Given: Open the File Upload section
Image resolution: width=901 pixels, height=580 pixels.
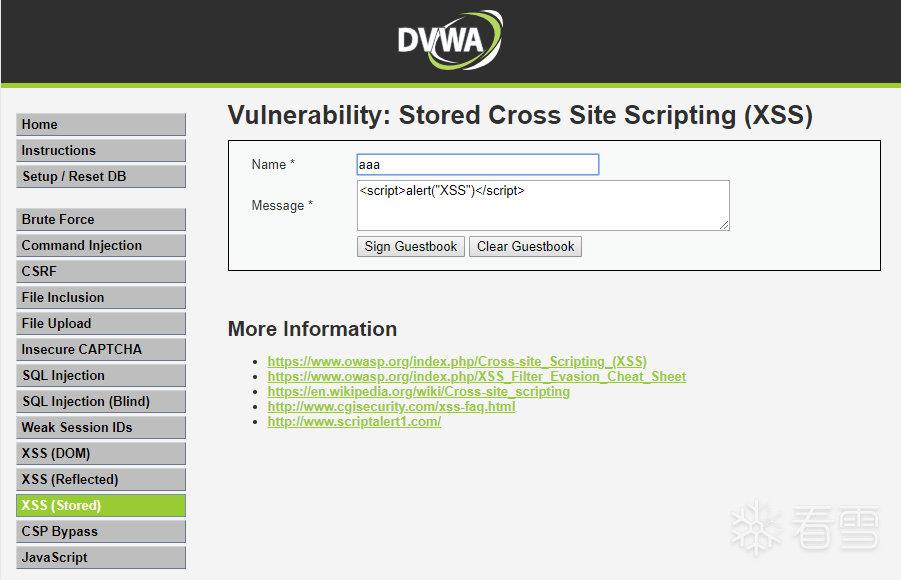Looking at the screenshot, I should [101, 323].
